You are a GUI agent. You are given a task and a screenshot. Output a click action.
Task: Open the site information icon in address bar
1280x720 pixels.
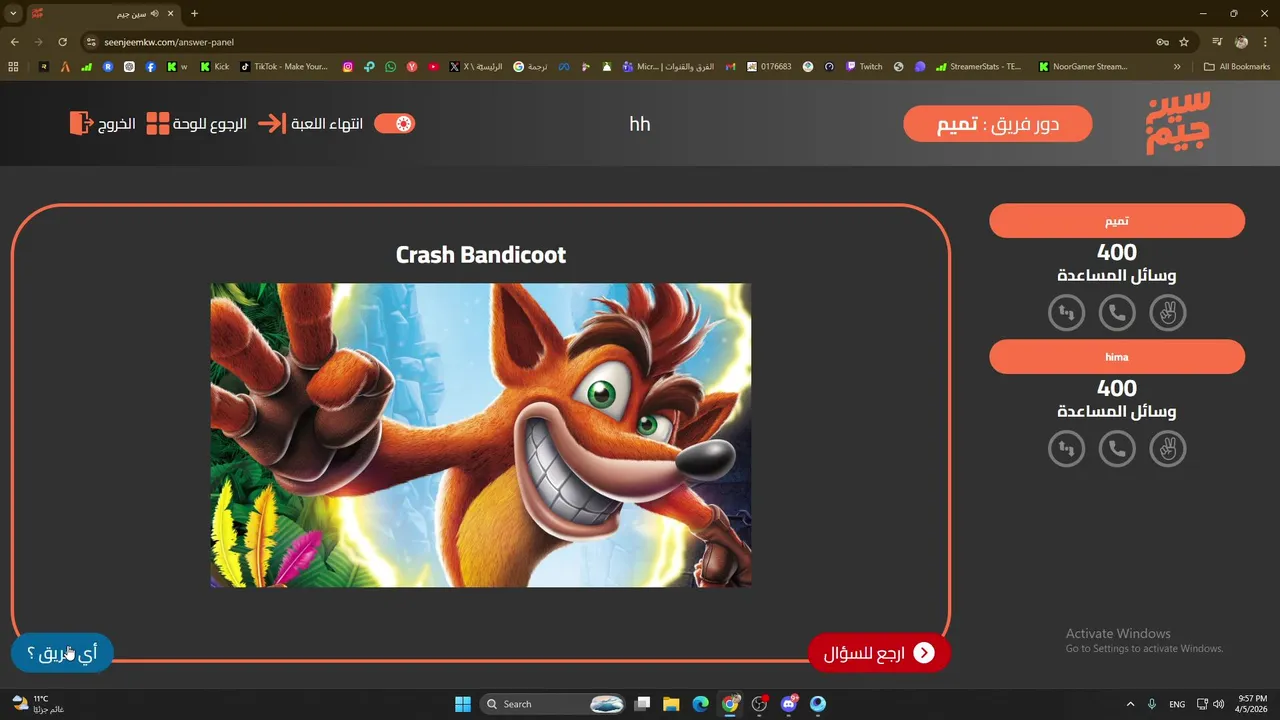pyautogui.click(x=90, y=42)
